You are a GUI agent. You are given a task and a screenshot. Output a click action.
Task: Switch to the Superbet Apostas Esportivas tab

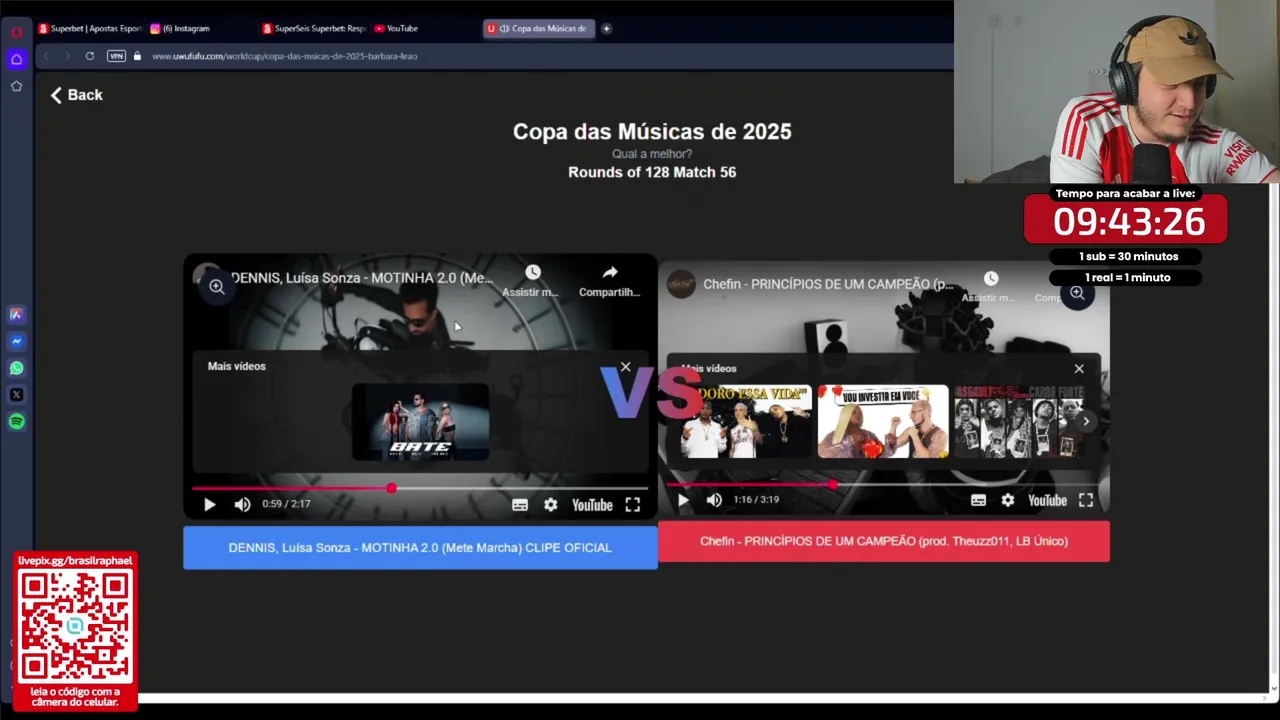point(90,29)
